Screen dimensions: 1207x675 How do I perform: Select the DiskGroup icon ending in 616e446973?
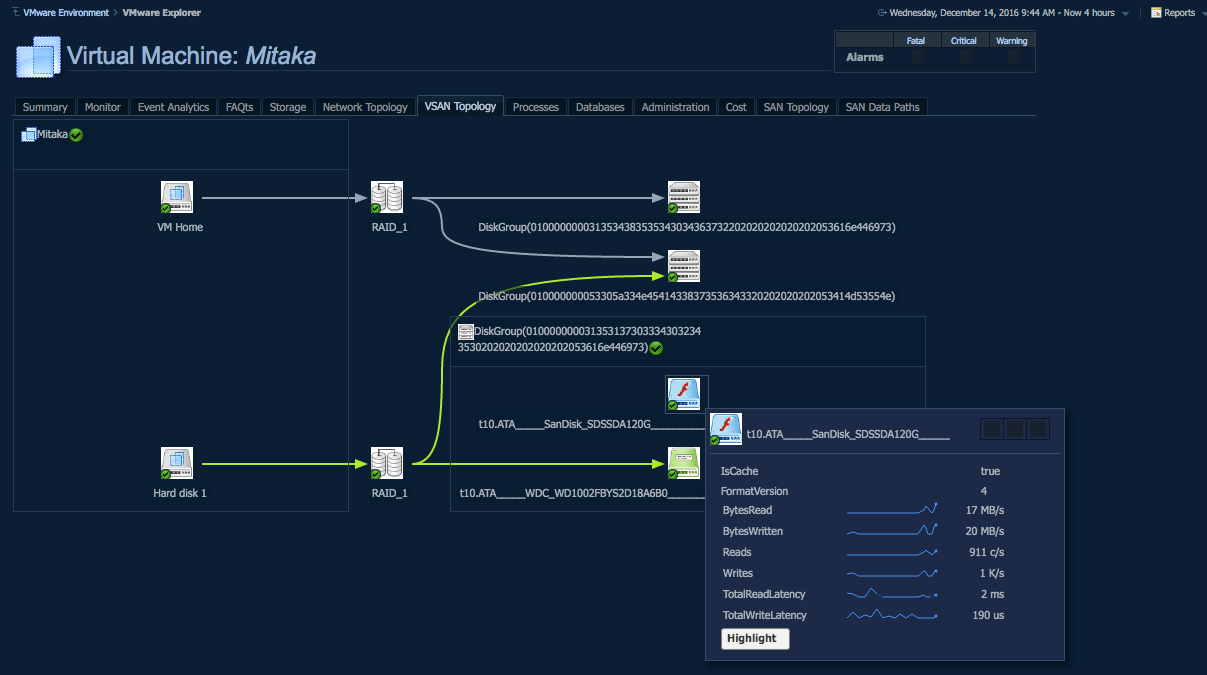[x=683, y=197]
